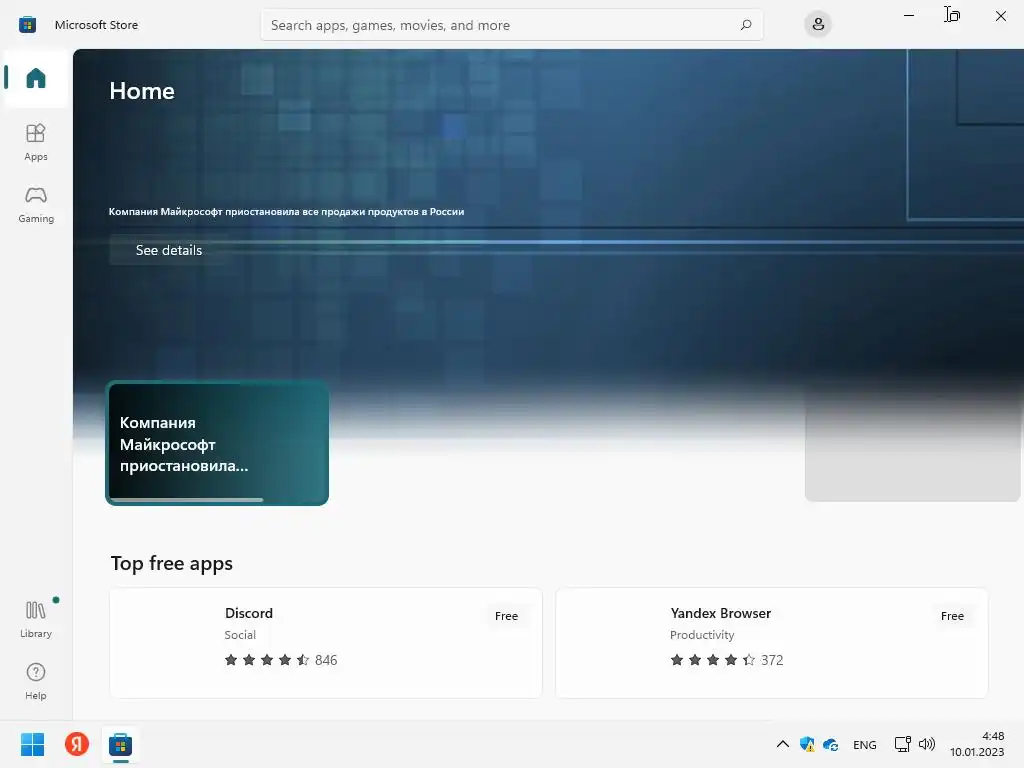Screen dimensions: 1024x768
Task: Open the user account profile icon
Action: point(818,25)
